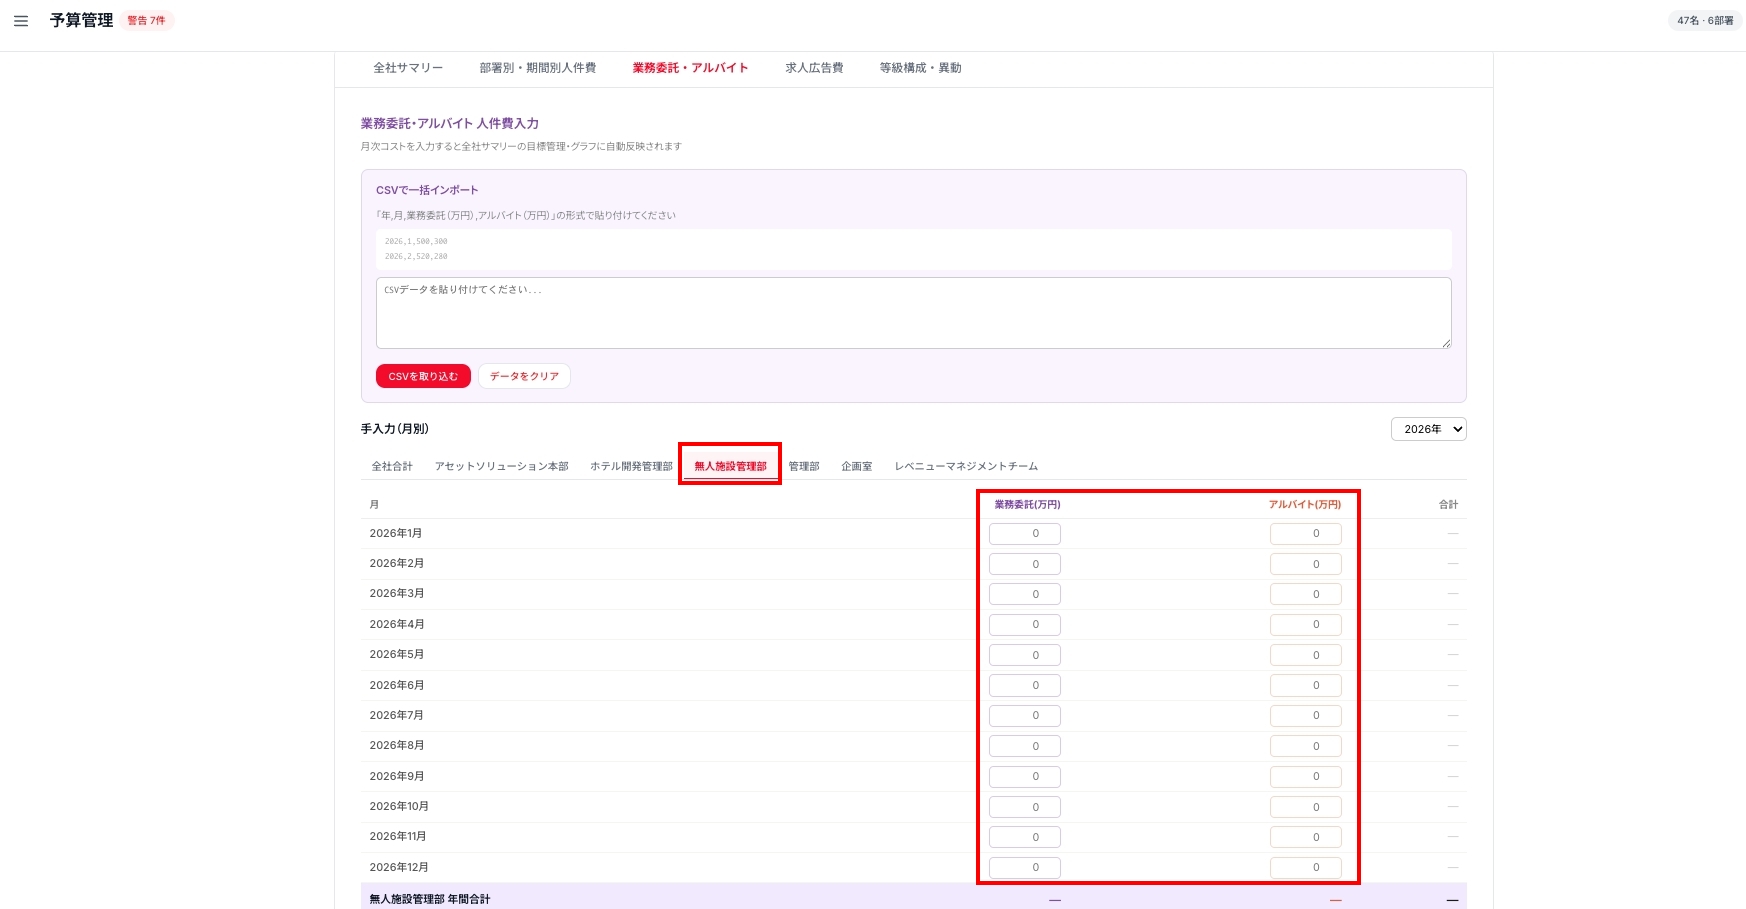
Task: Click アルバイト field for 2026年1月
Action: (x=1306, y=534)
